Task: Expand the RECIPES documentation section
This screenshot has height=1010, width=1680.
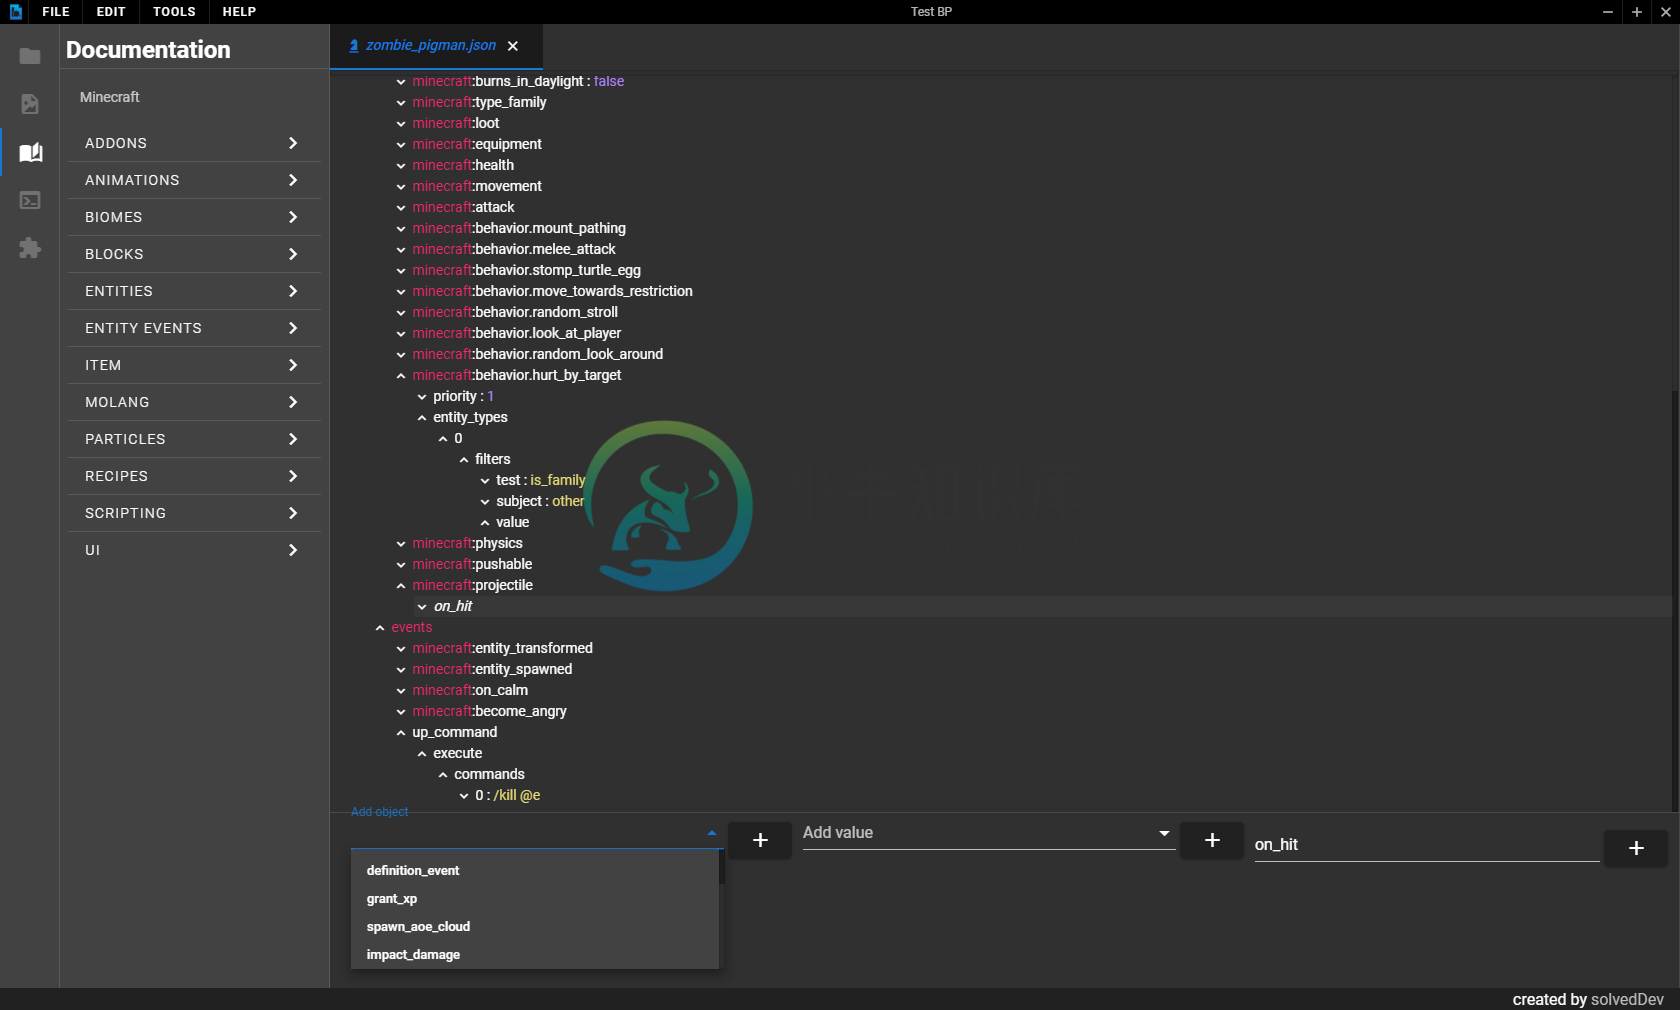Action: (x=194, y=476)
